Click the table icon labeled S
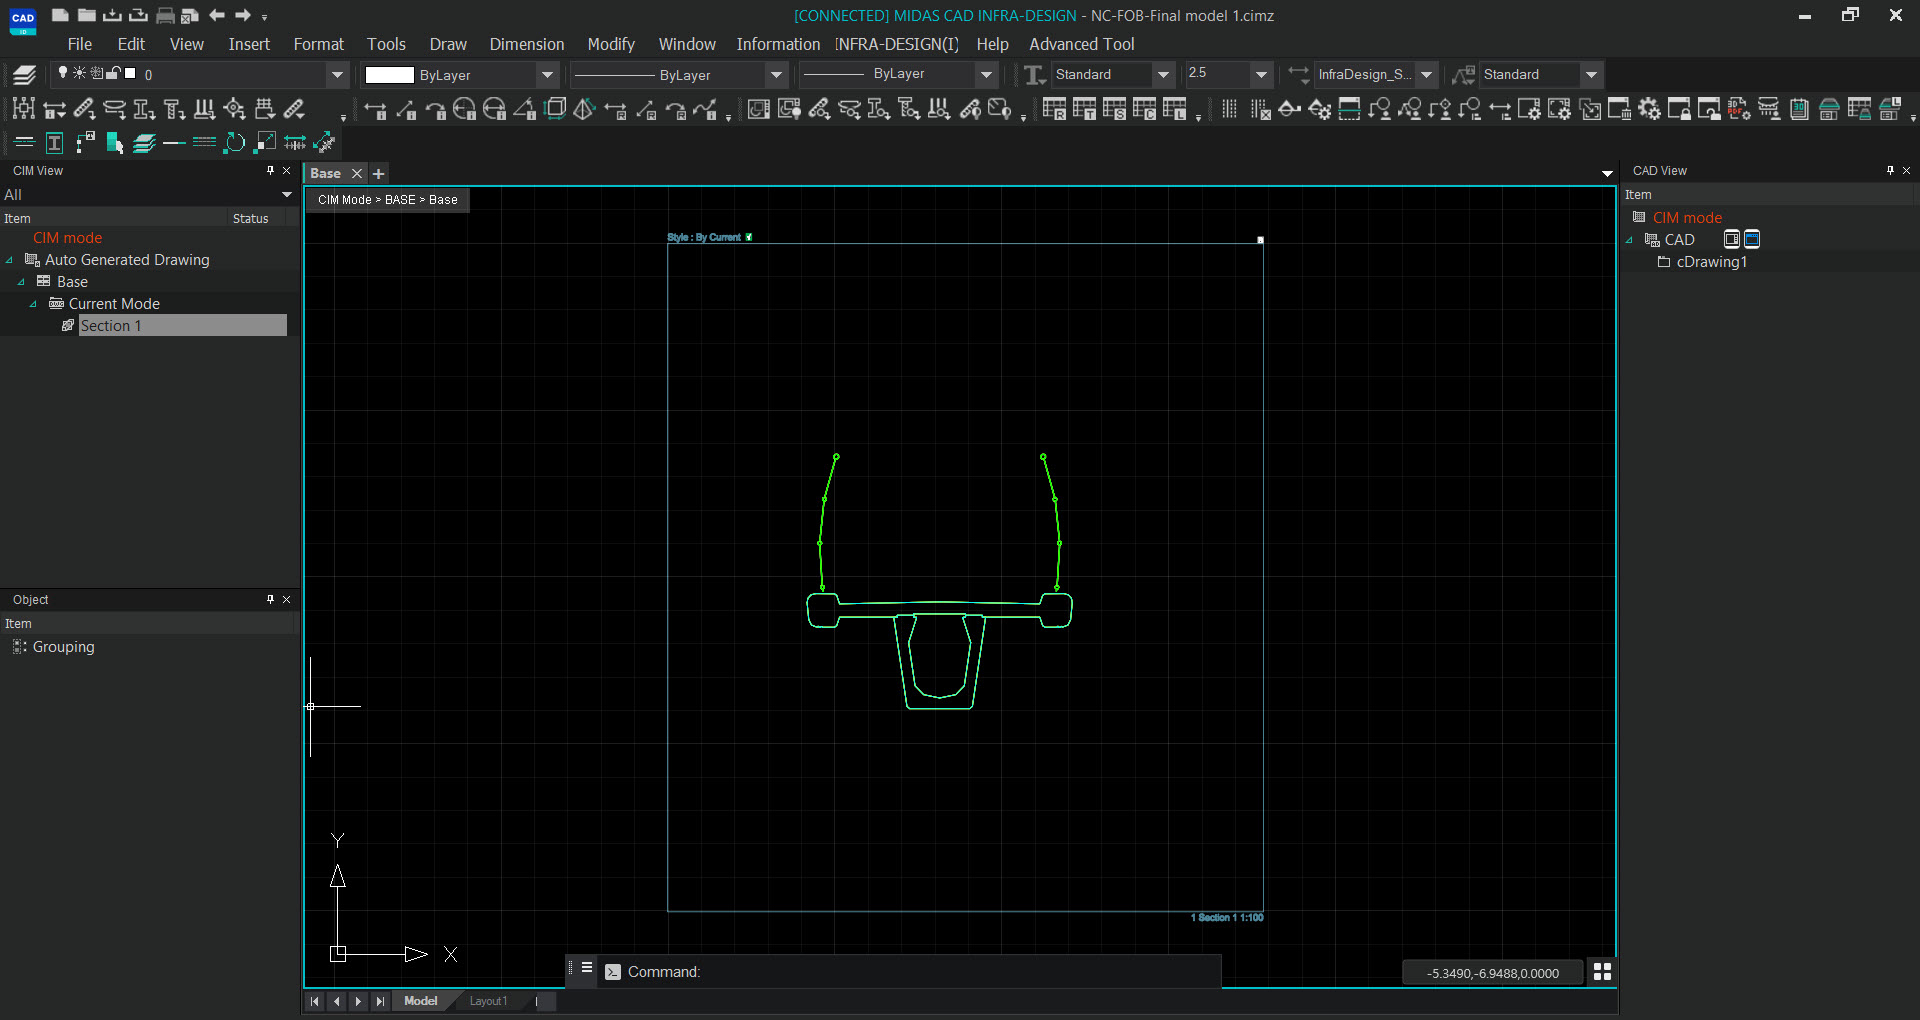The image size is (1920, 1020). pyautogui.click(x=1114, y=109)
